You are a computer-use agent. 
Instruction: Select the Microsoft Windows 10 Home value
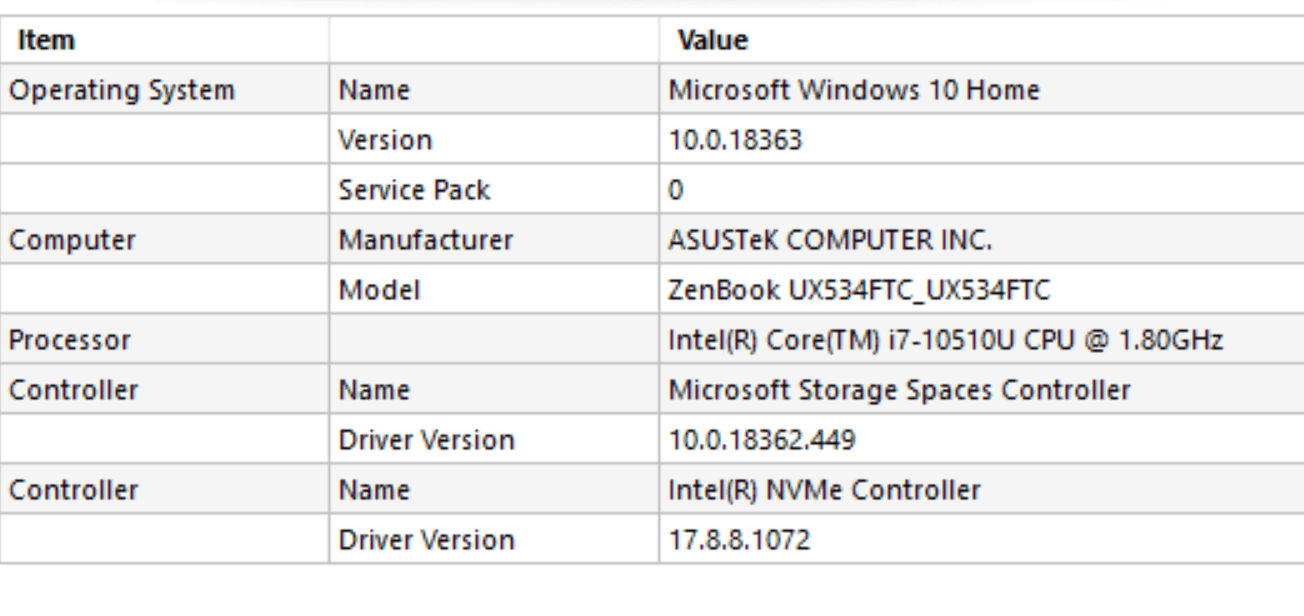coord(854,91)
